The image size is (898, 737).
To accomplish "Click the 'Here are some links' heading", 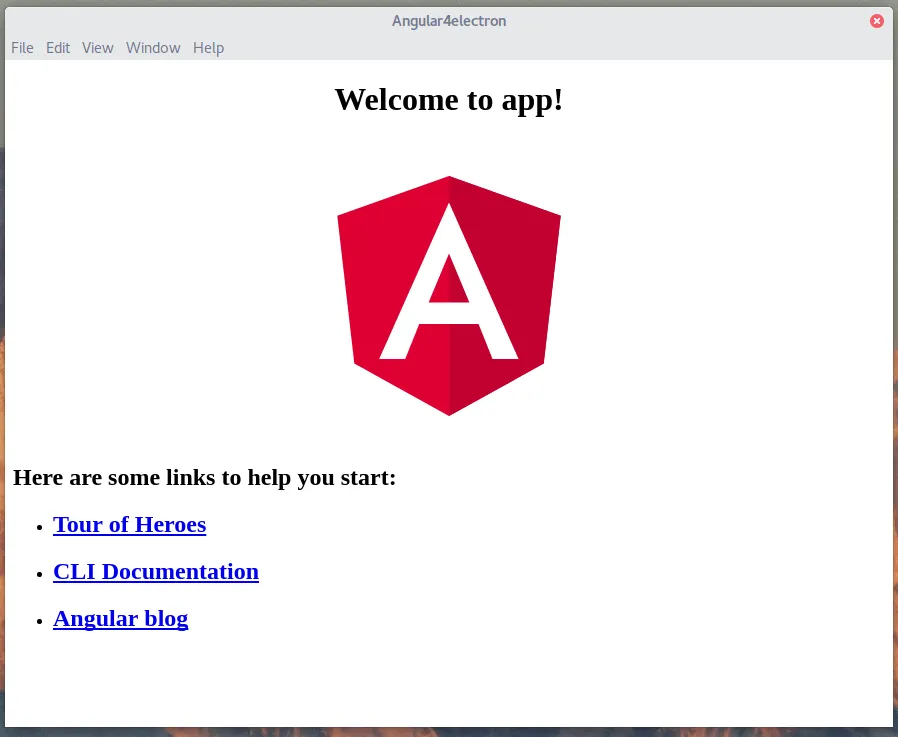I will click(204, 477).
